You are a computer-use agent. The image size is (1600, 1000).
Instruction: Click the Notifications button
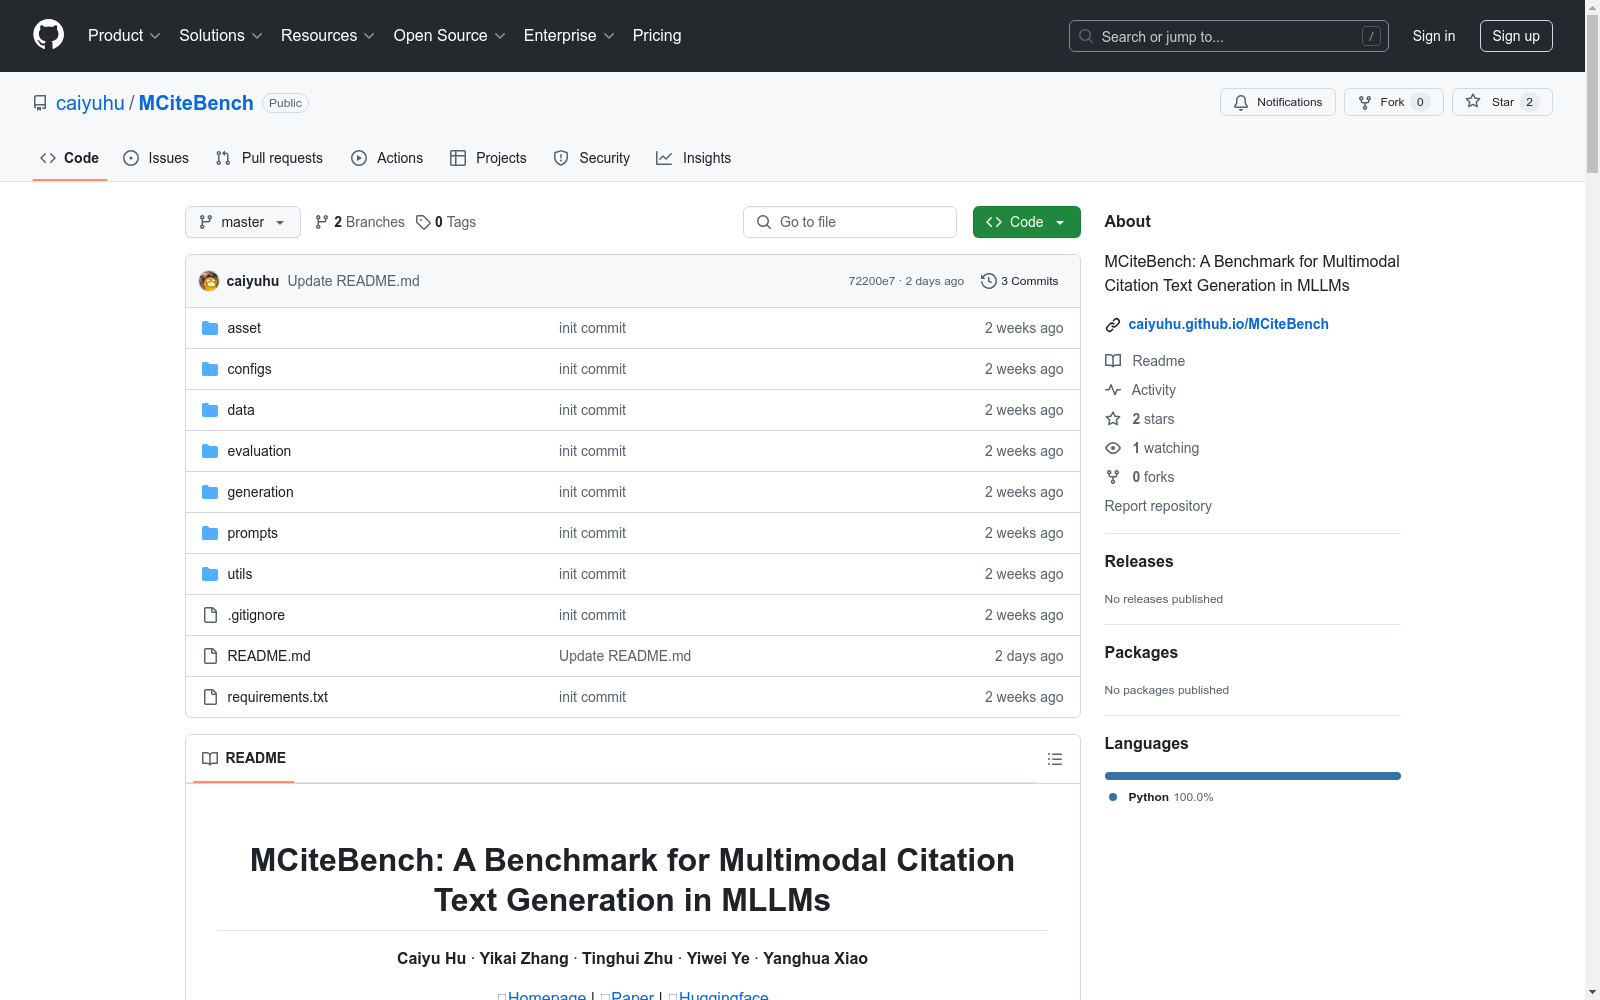click(1277, 102)
